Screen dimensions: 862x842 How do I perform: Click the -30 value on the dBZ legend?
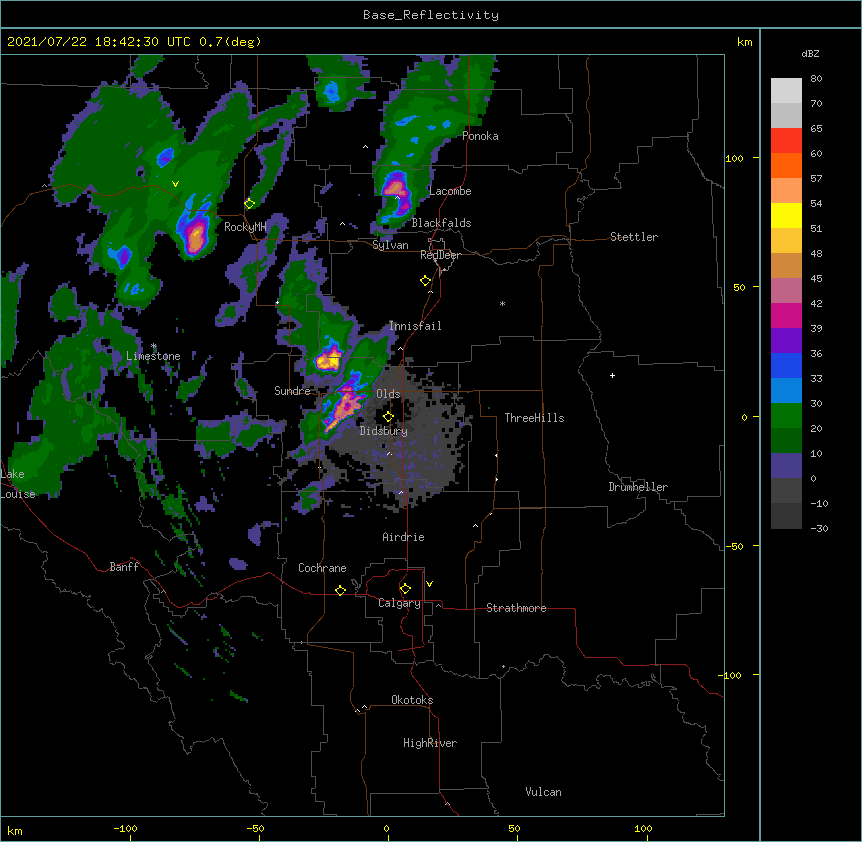819,528
